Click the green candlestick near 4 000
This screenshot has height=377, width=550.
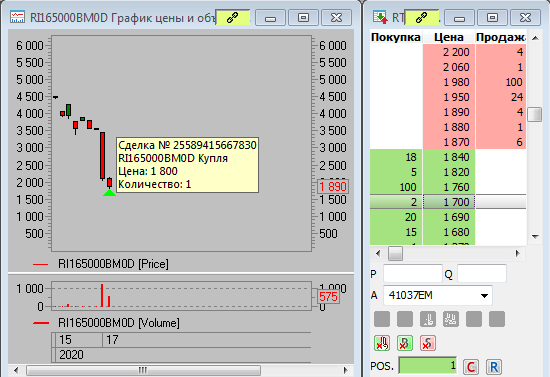pyautogui.click(x=68, y=110)
